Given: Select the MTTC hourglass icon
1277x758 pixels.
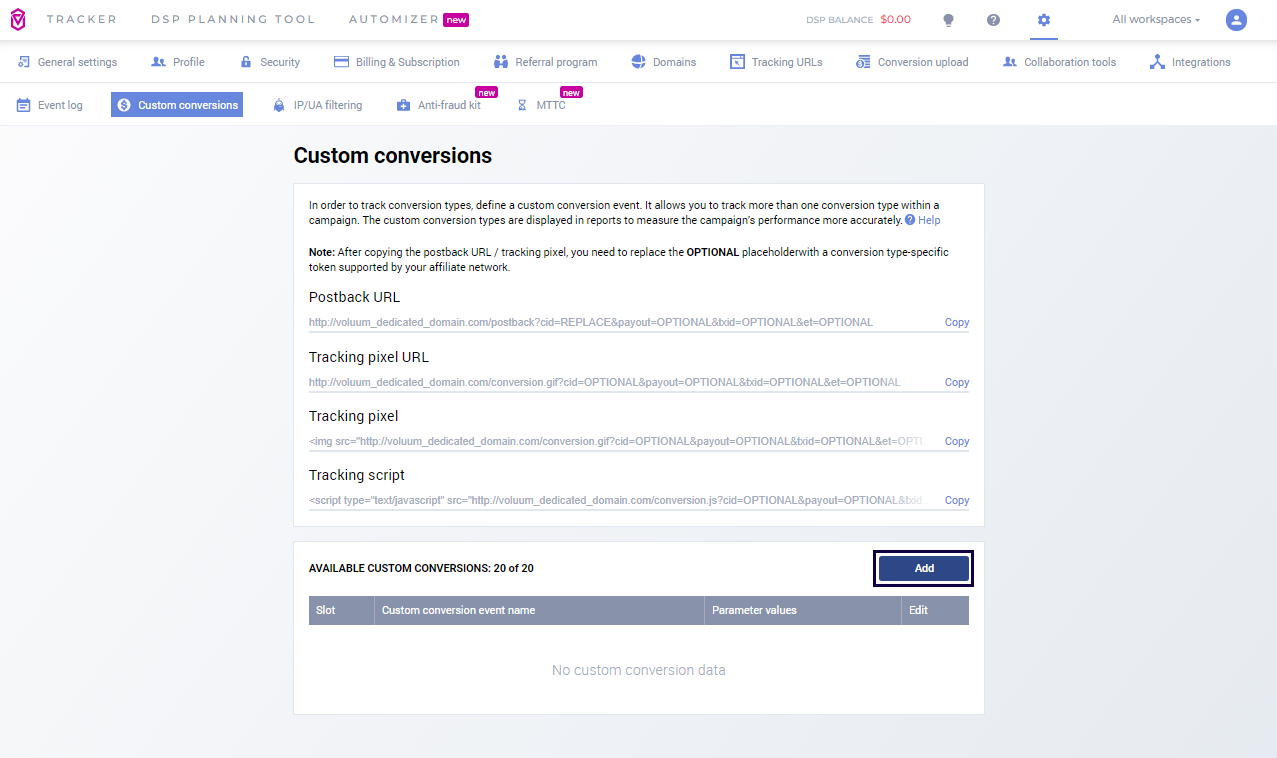Looking at the screenshot, I should (521, 104).
